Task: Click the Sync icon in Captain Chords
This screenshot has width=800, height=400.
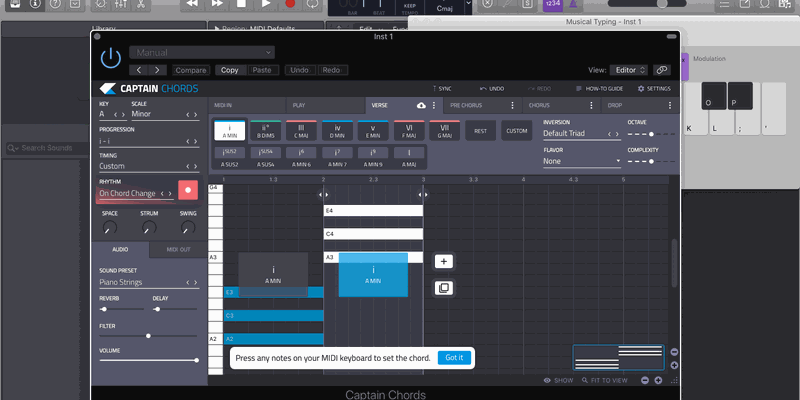Action: 439,88
